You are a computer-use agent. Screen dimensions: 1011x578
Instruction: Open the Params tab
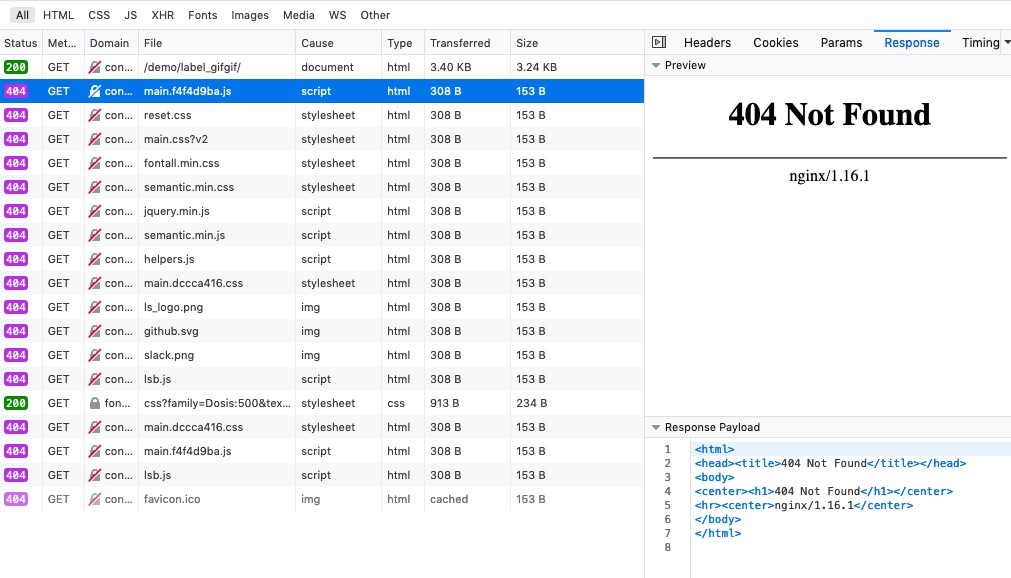(841, 43)
